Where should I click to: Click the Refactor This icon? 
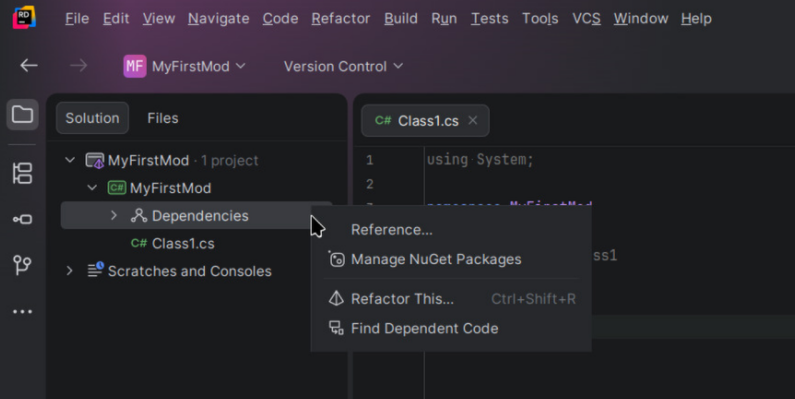coord(336,298)
